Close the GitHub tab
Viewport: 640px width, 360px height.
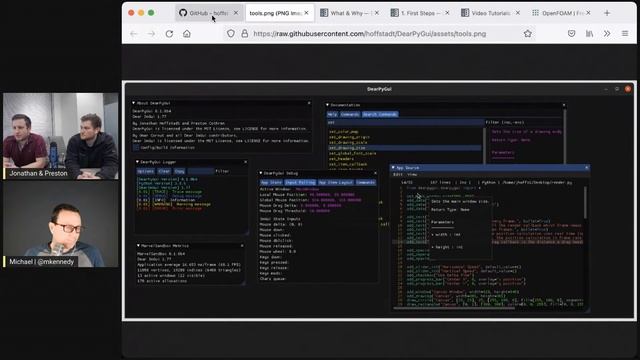tap(236, 13)
